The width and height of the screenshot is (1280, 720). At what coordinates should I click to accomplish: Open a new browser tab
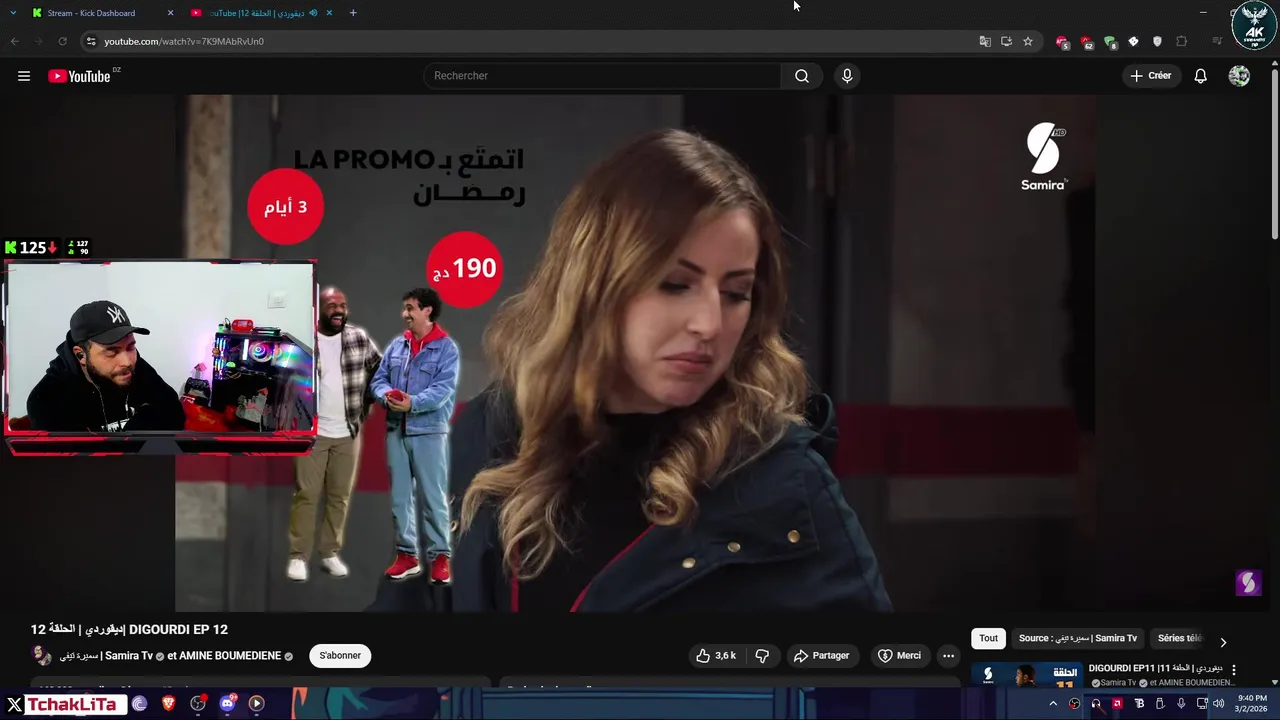click(353, 13)
